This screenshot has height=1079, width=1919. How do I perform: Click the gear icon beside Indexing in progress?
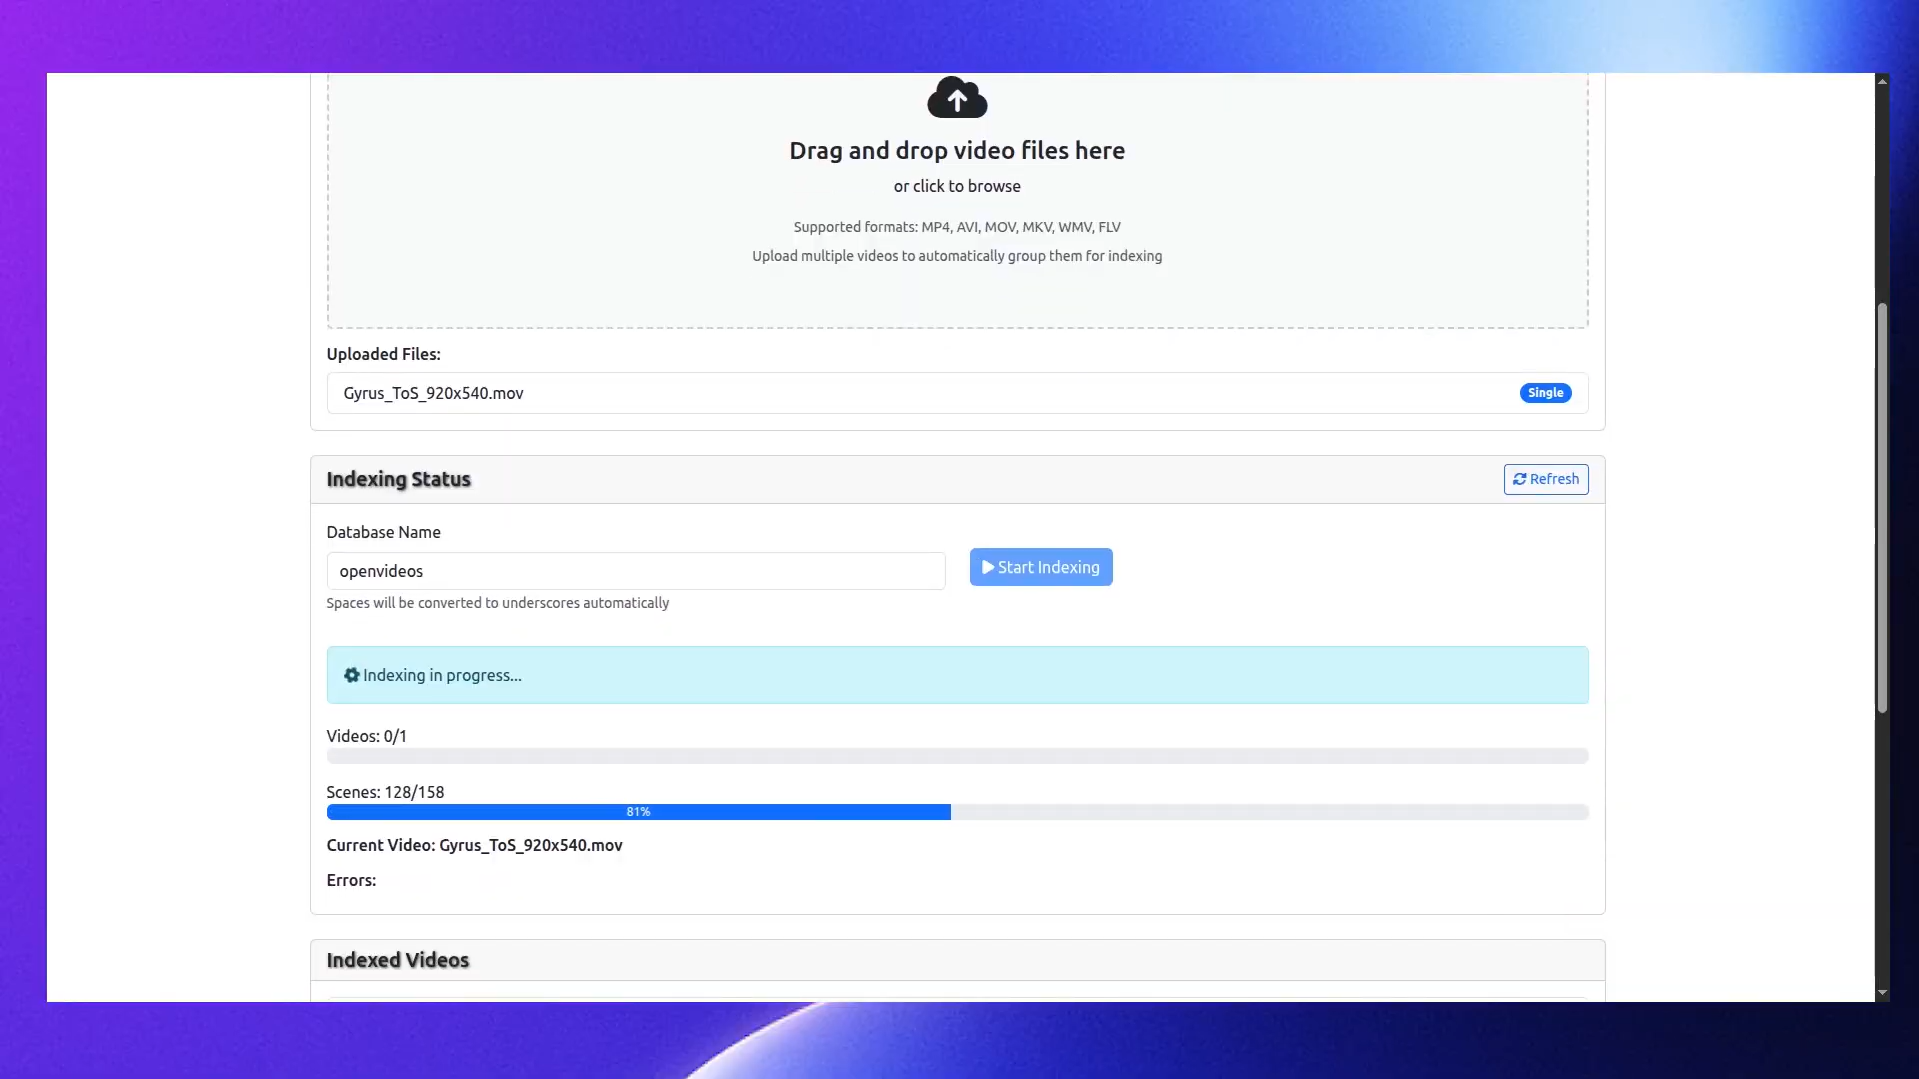click(x=351, y=675)
